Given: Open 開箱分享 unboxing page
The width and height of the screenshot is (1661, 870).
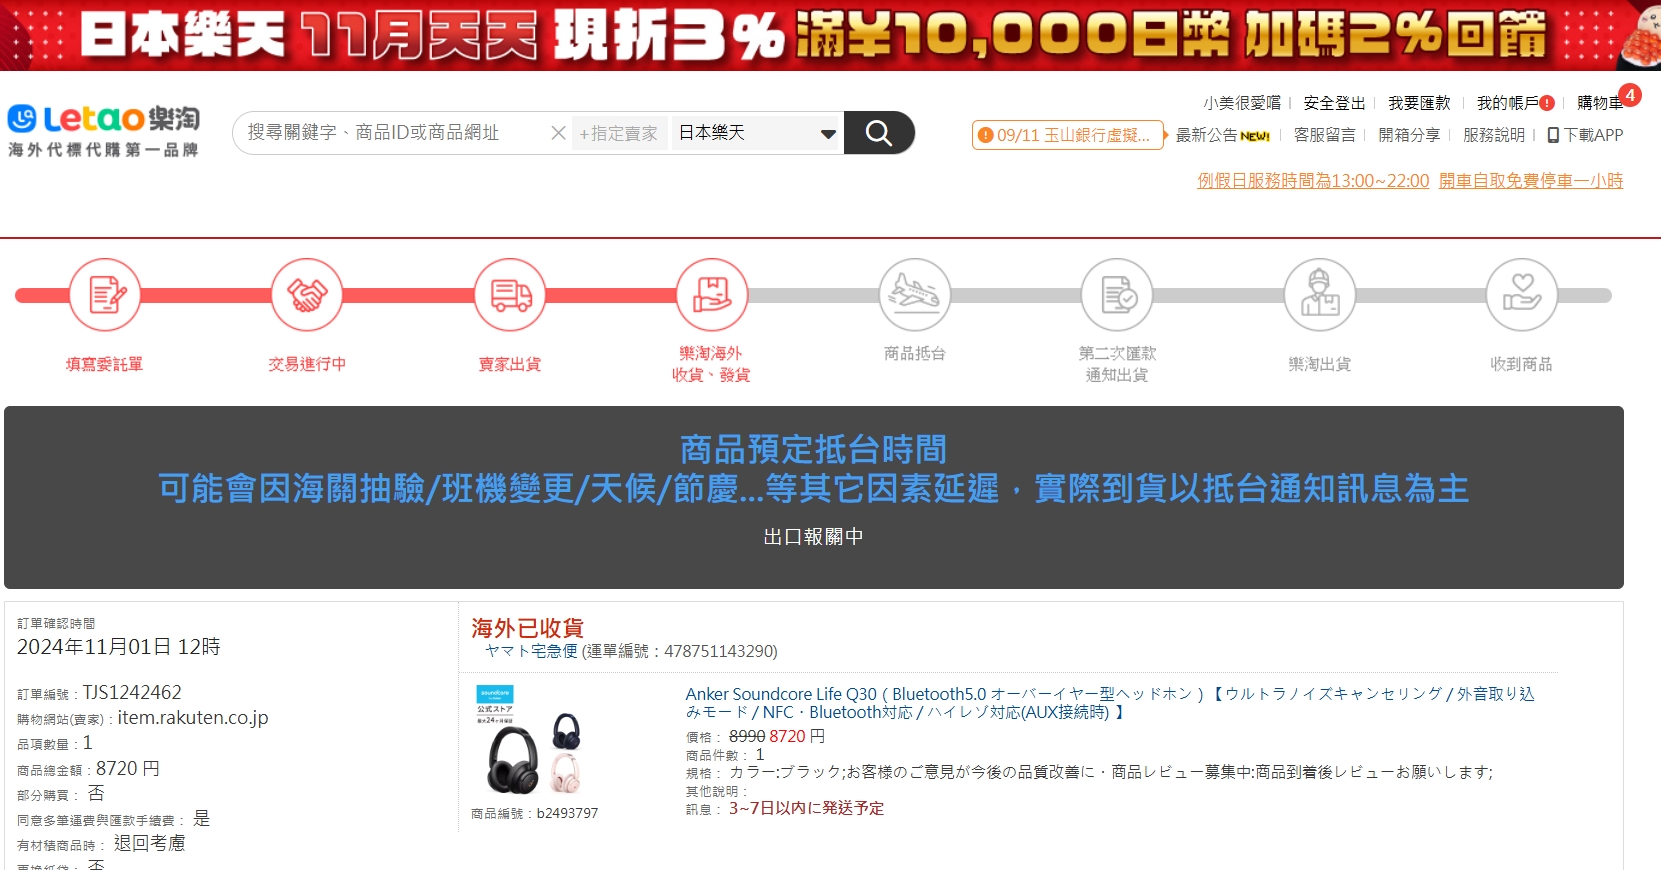Looking at the screenshot, I should pyautogui.click(x=1409, y=135).
